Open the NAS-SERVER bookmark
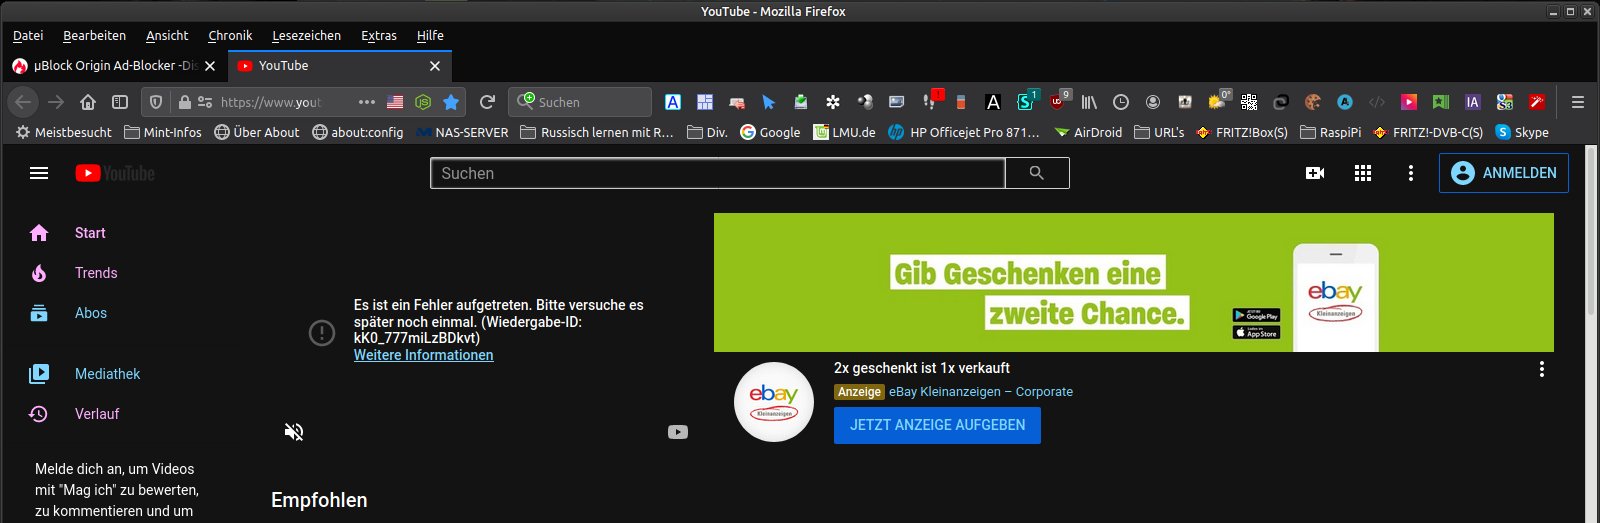The height and width of the screenshot is (523, 1600). 462,132
